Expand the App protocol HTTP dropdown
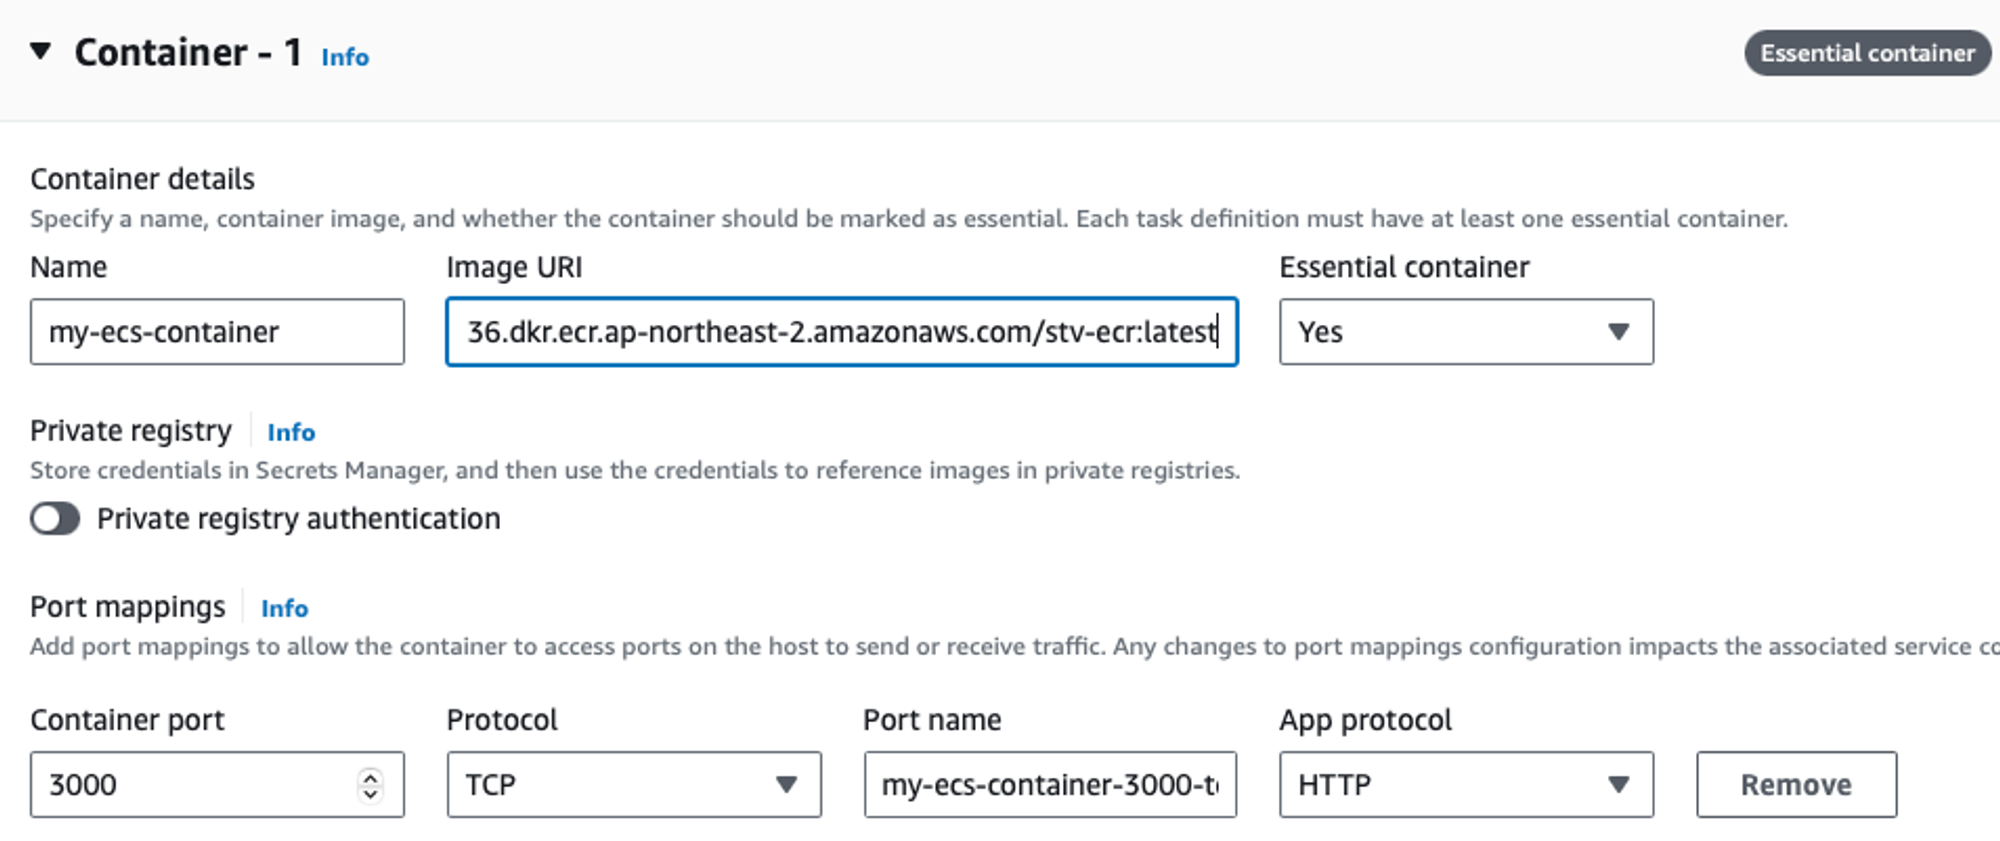 [x=1466, y=785]
